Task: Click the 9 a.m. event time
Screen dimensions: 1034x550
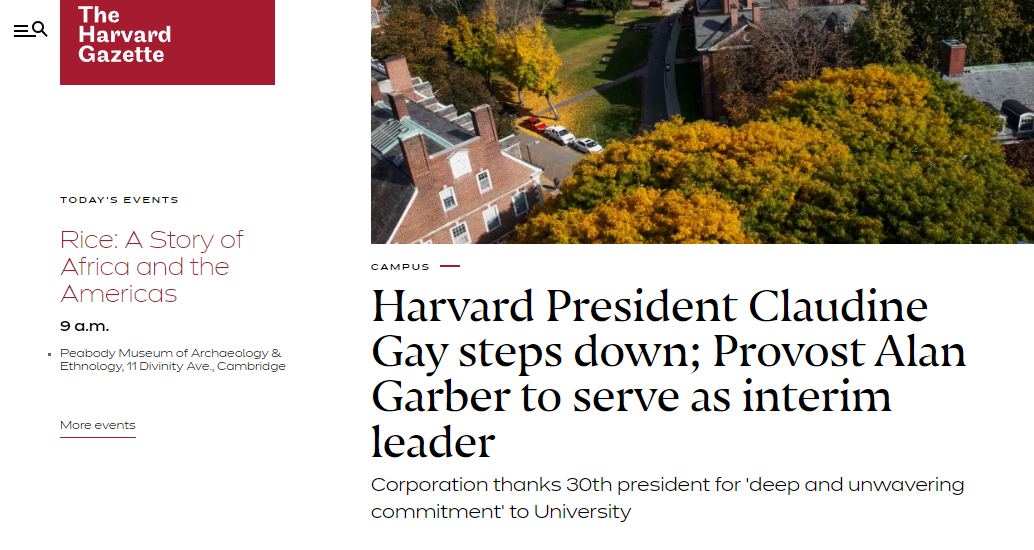Action: pyautogui.click(x=85, y=326)
